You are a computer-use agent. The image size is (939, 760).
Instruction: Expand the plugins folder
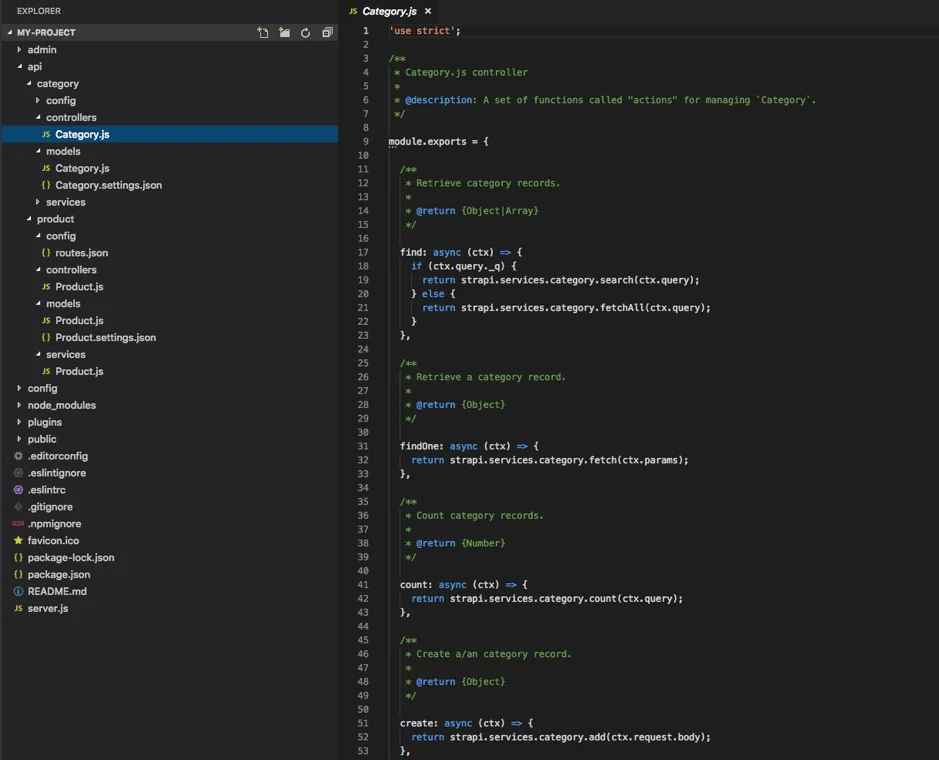(x=19, y=422)
